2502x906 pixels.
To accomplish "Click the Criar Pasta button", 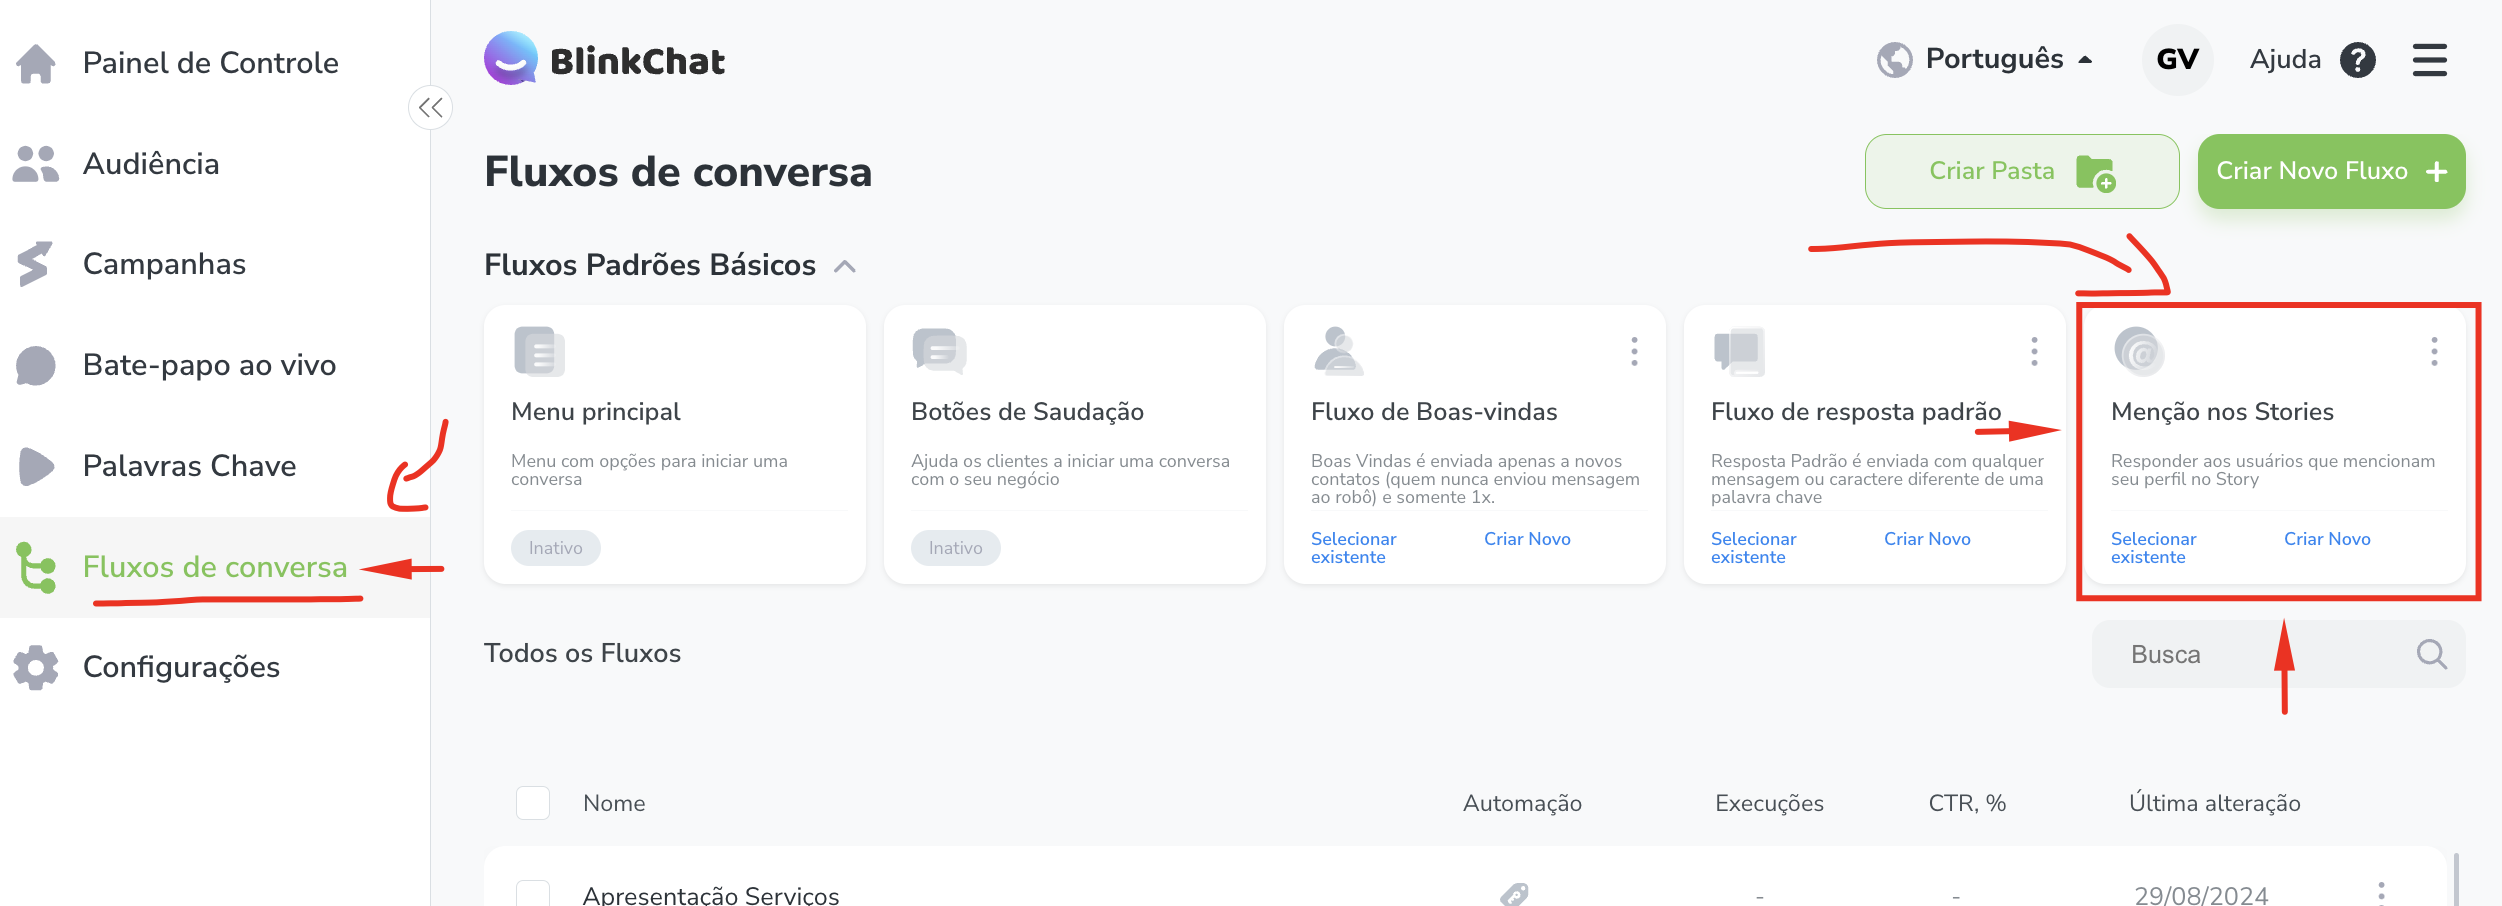I will (2022, 171).
